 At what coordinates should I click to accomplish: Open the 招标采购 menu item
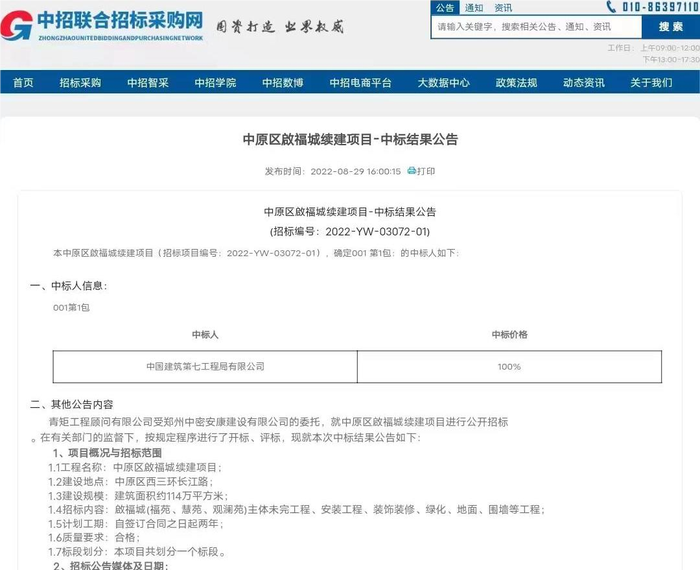(x=80, y=83)
